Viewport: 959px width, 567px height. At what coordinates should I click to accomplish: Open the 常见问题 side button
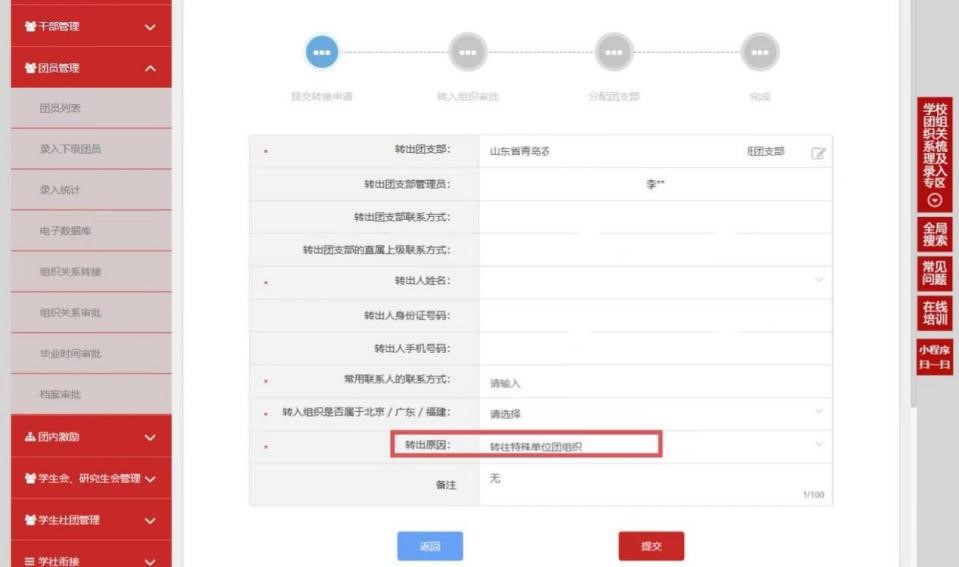pyautogui.click(x=935, y=273)
